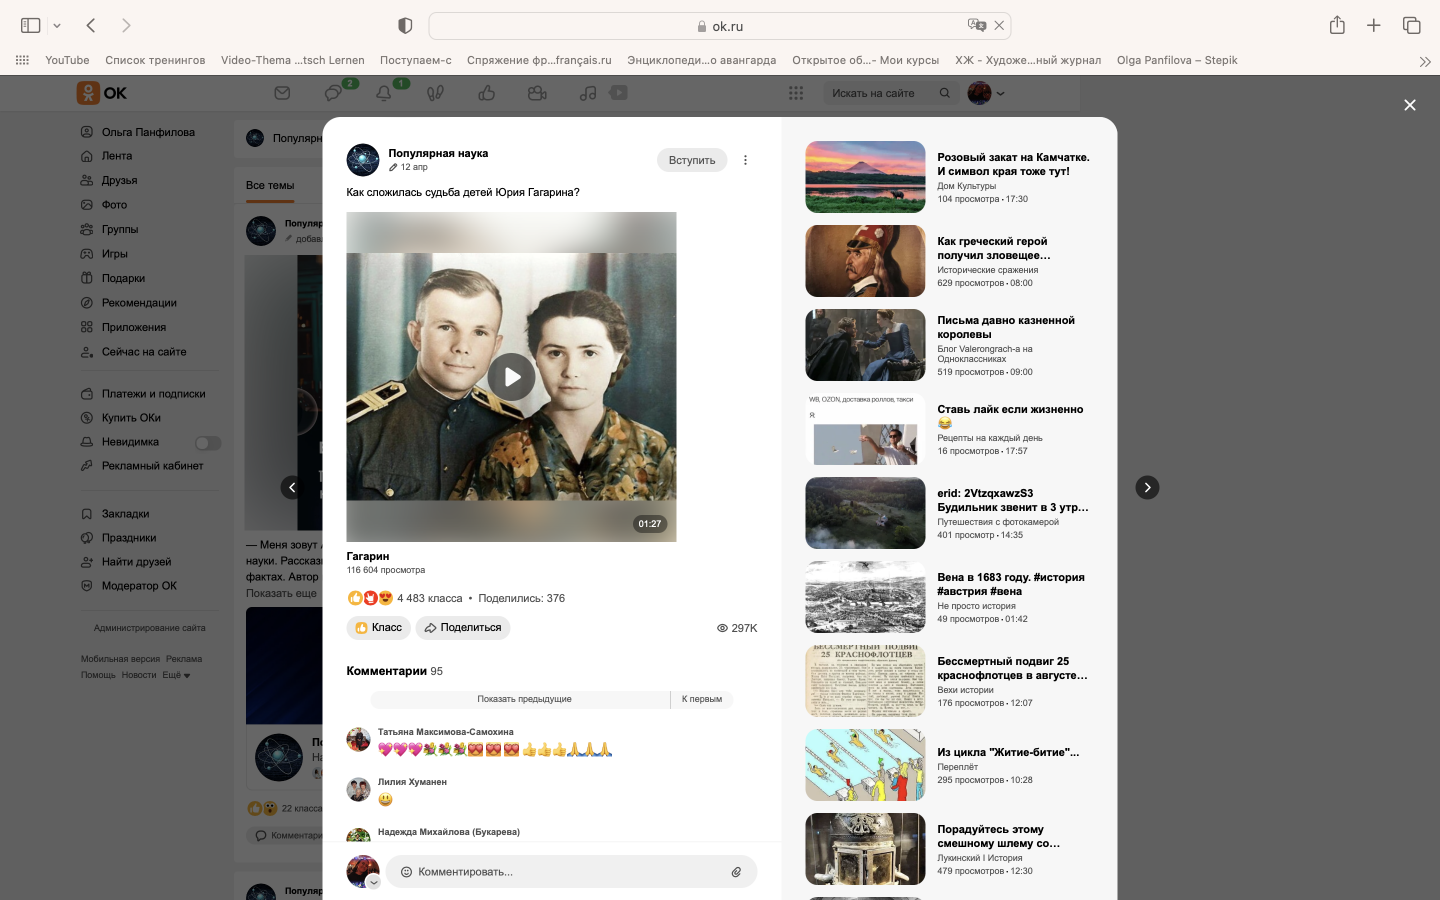Go to previous post with left arrow
Viewport: 1440px width, 900px height.
point(292,487)
